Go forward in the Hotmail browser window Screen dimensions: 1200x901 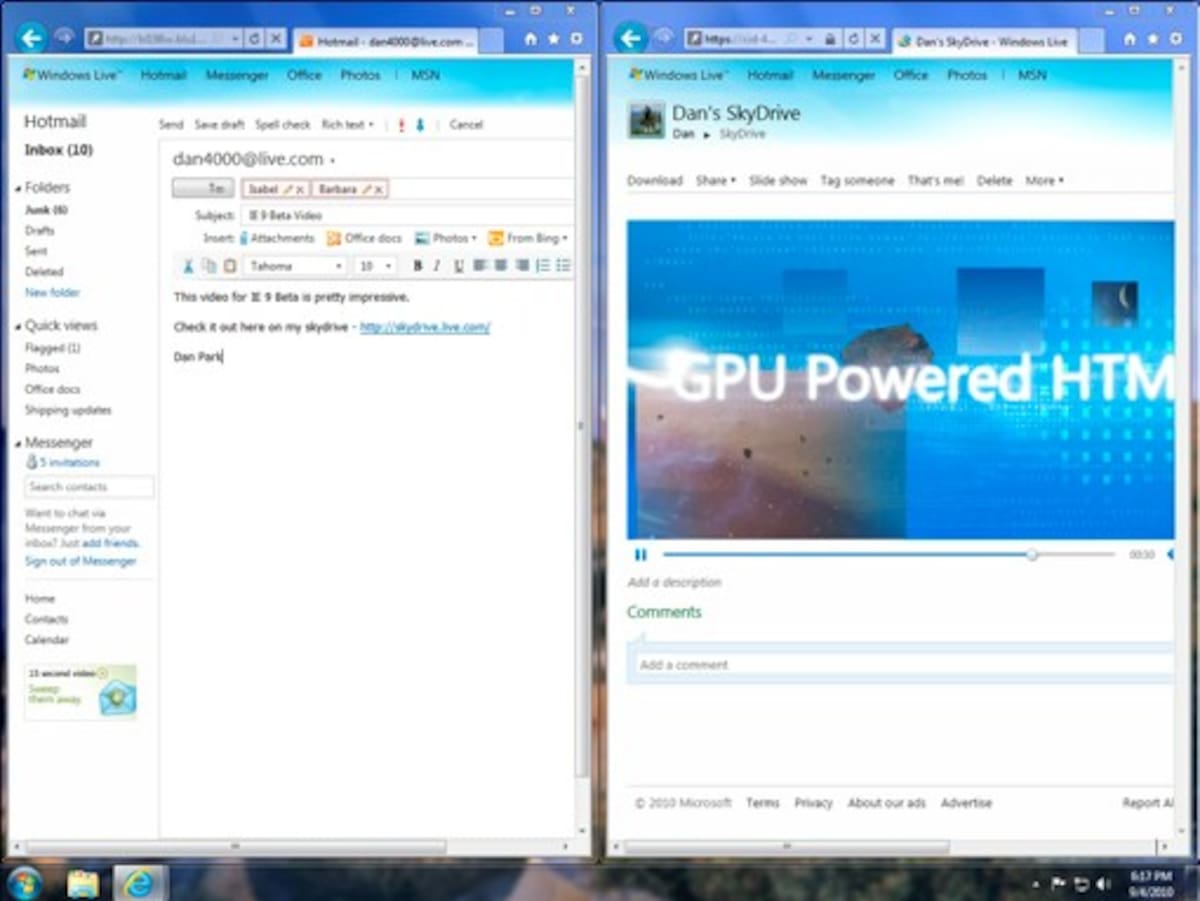pos(64,37)
